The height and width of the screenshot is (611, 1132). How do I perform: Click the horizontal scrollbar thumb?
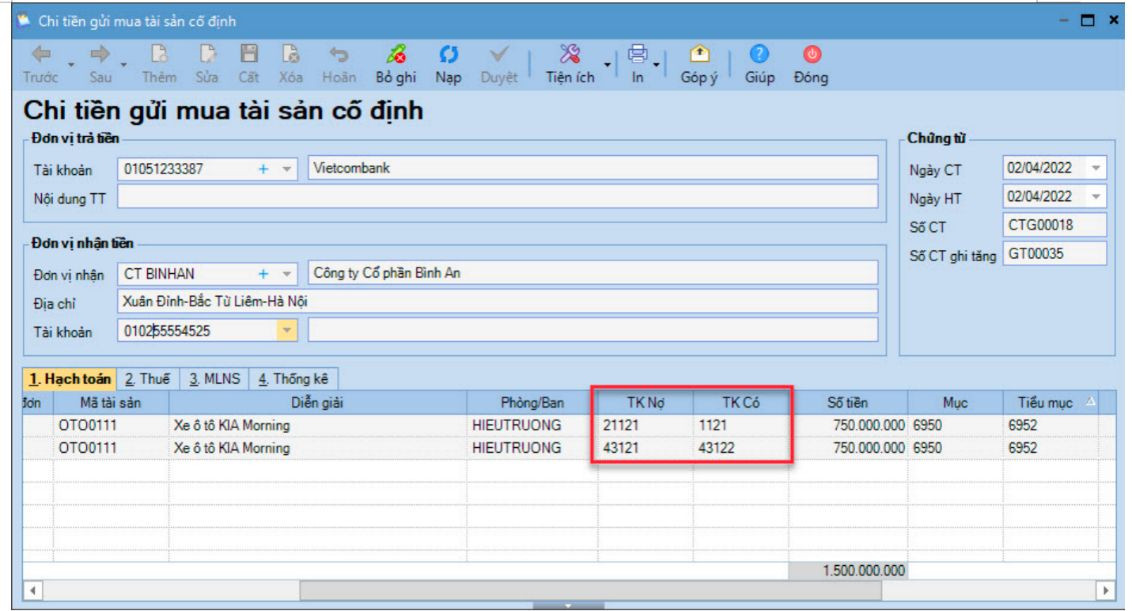click(x=591, y=591)
